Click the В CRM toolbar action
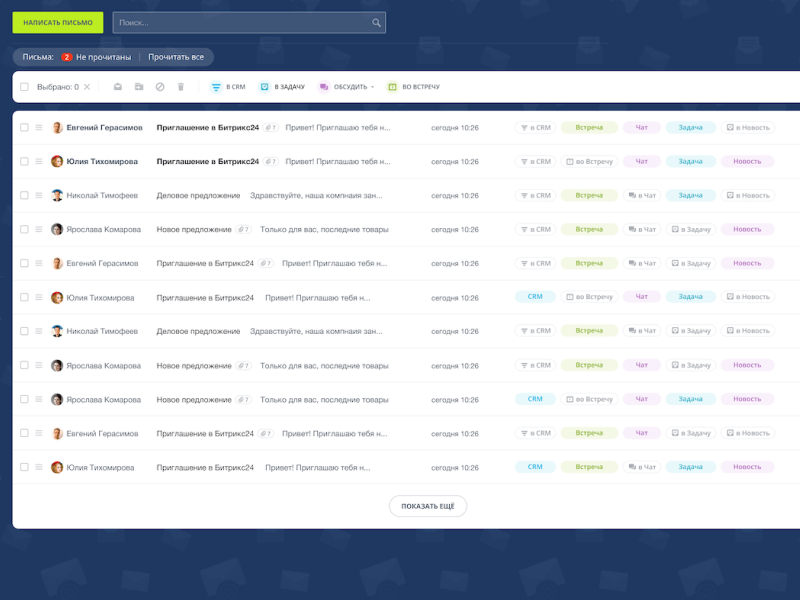The height and width of the screenshot is (600, 800). [228, 87]
